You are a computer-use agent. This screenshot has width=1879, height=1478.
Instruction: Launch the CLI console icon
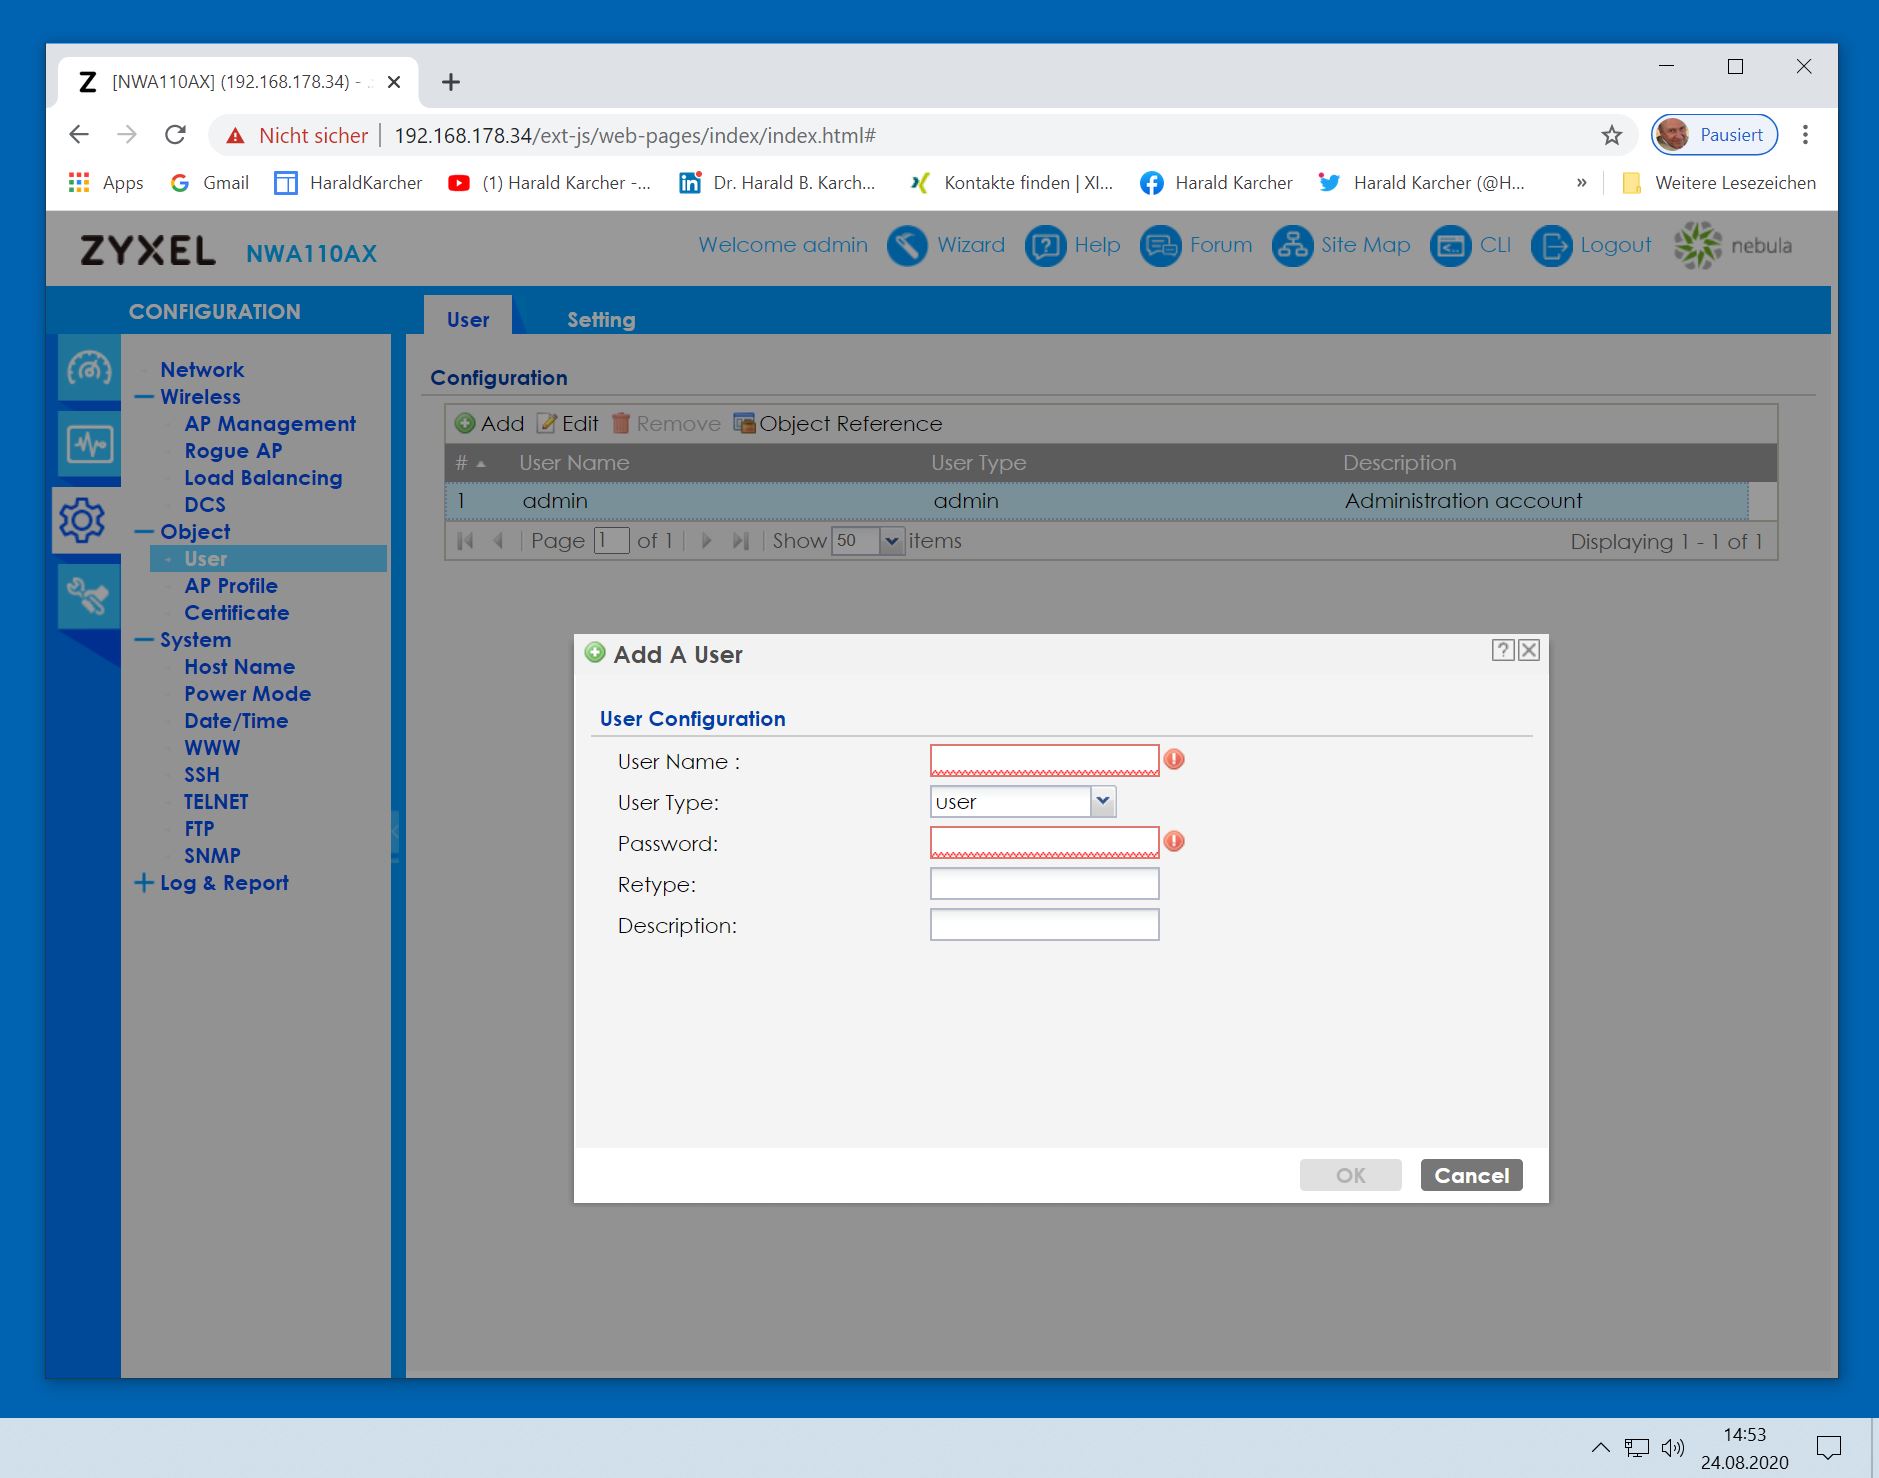coord(1450,246)
